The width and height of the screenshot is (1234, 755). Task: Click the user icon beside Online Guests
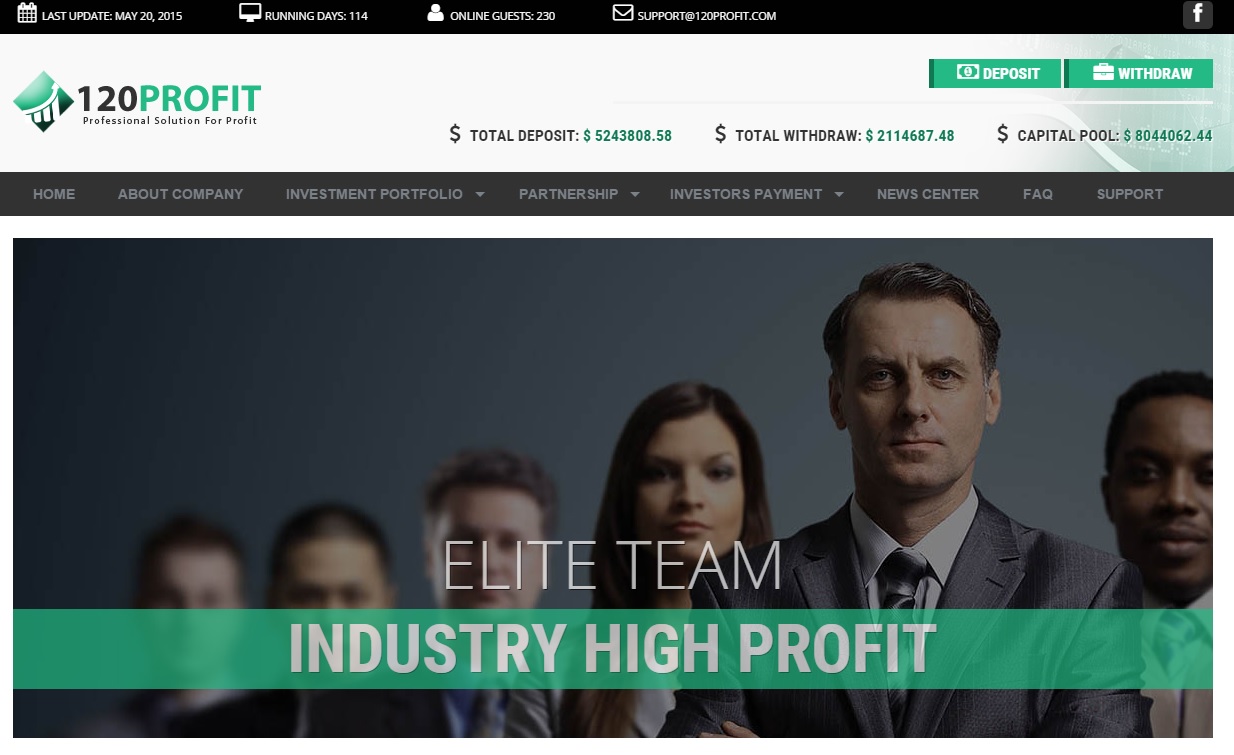coord(435,14)
